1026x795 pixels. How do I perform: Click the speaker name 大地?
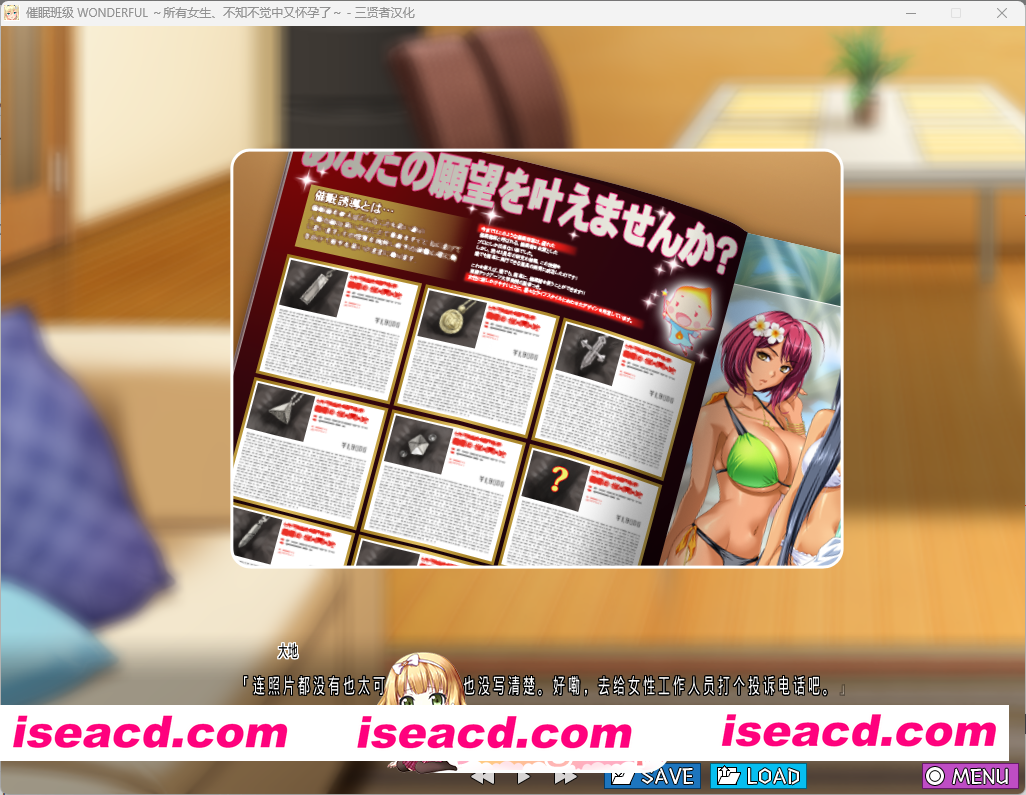[288, 652]
